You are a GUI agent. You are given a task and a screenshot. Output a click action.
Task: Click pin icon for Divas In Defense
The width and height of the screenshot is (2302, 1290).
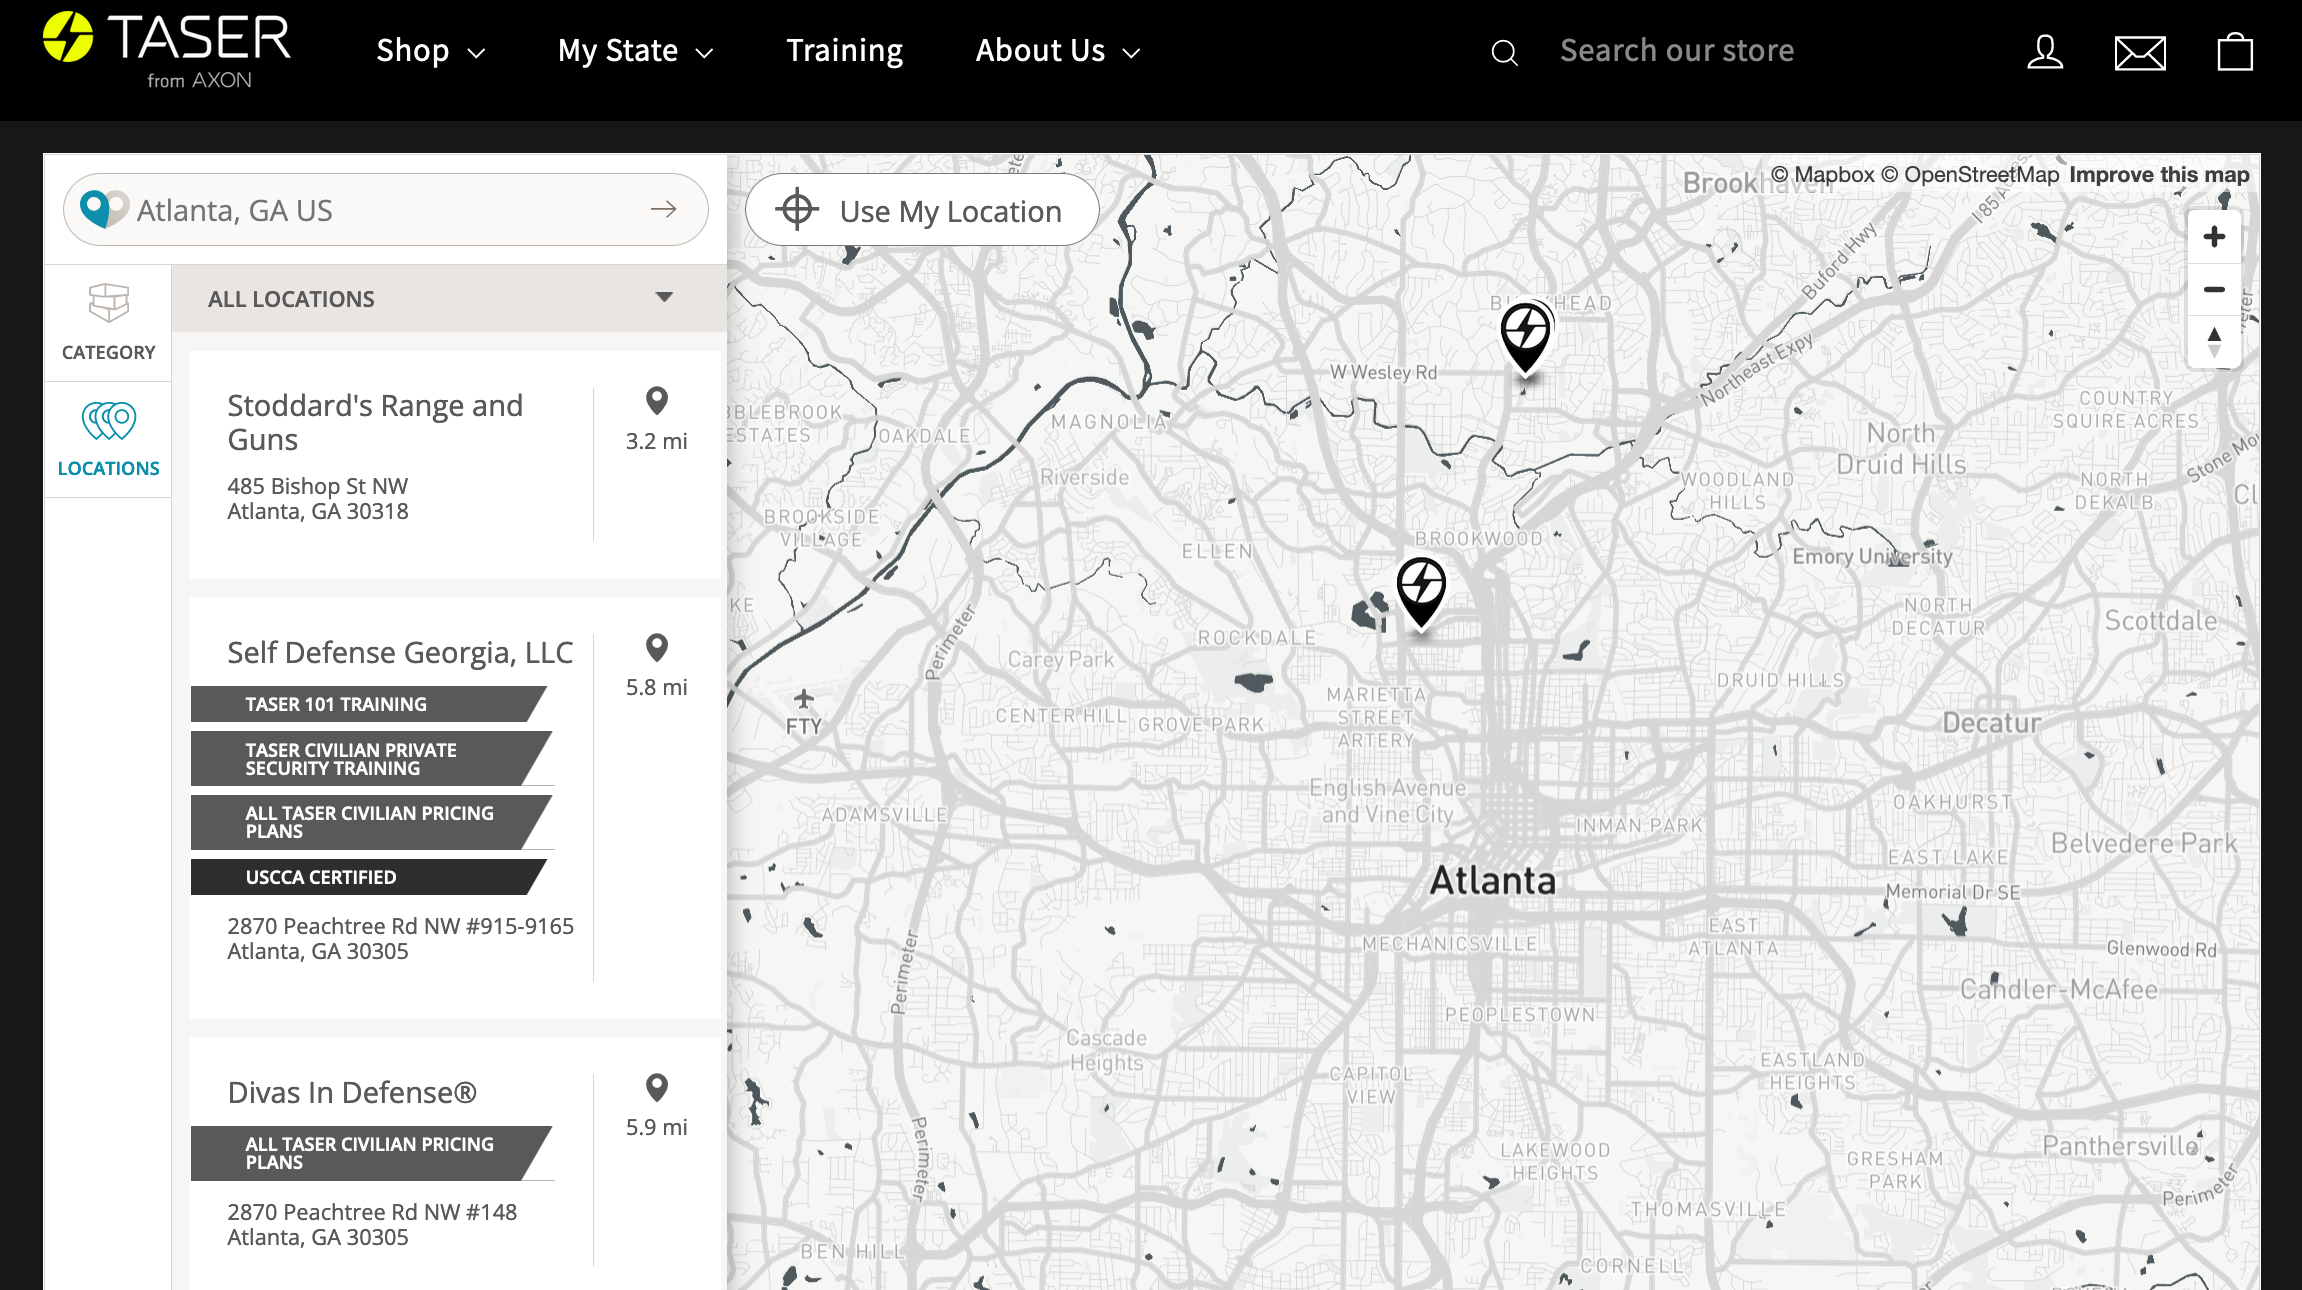pos(657,1088)
